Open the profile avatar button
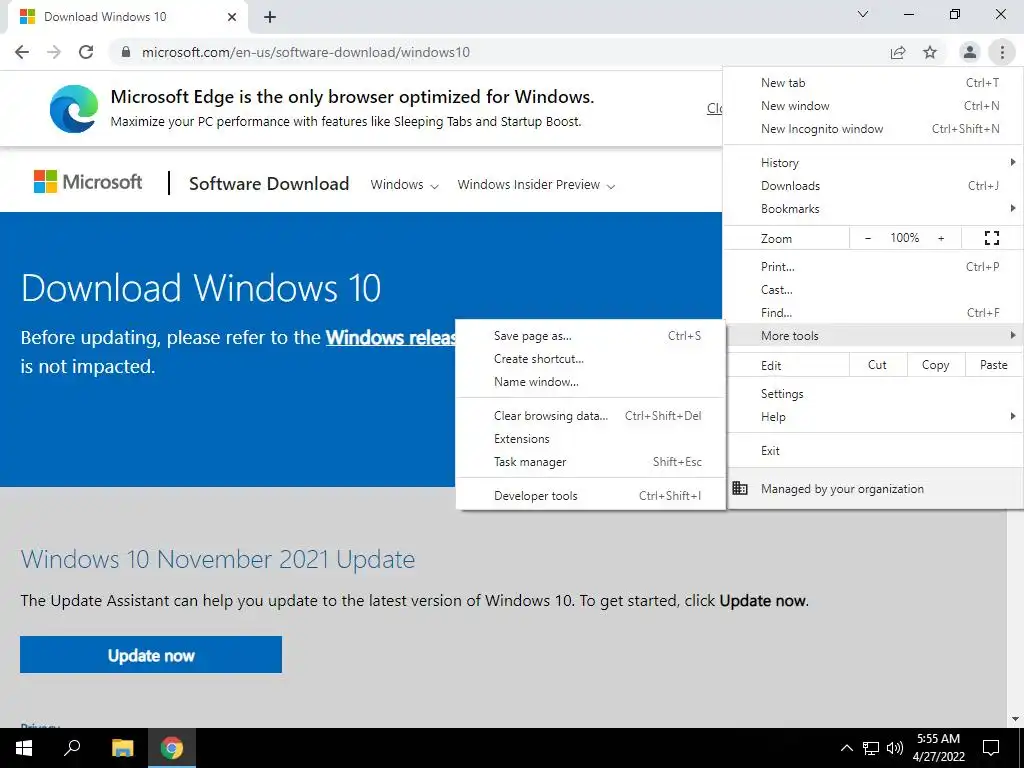This screenshot has width=1024, height=768. point(970,52)
